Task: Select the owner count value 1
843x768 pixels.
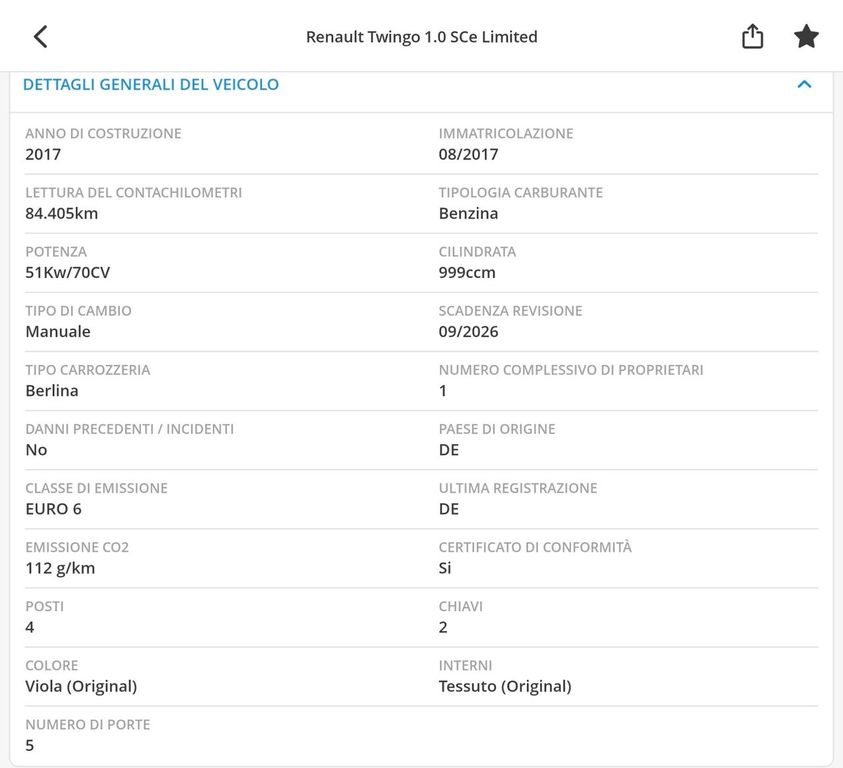Action: (x=443, y=391)
